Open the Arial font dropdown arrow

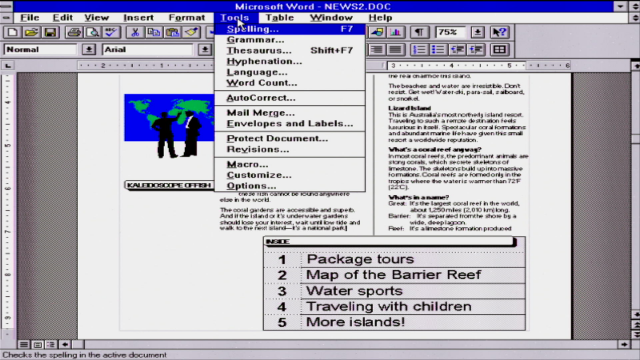pyautogui.click(x=205, y=49)
